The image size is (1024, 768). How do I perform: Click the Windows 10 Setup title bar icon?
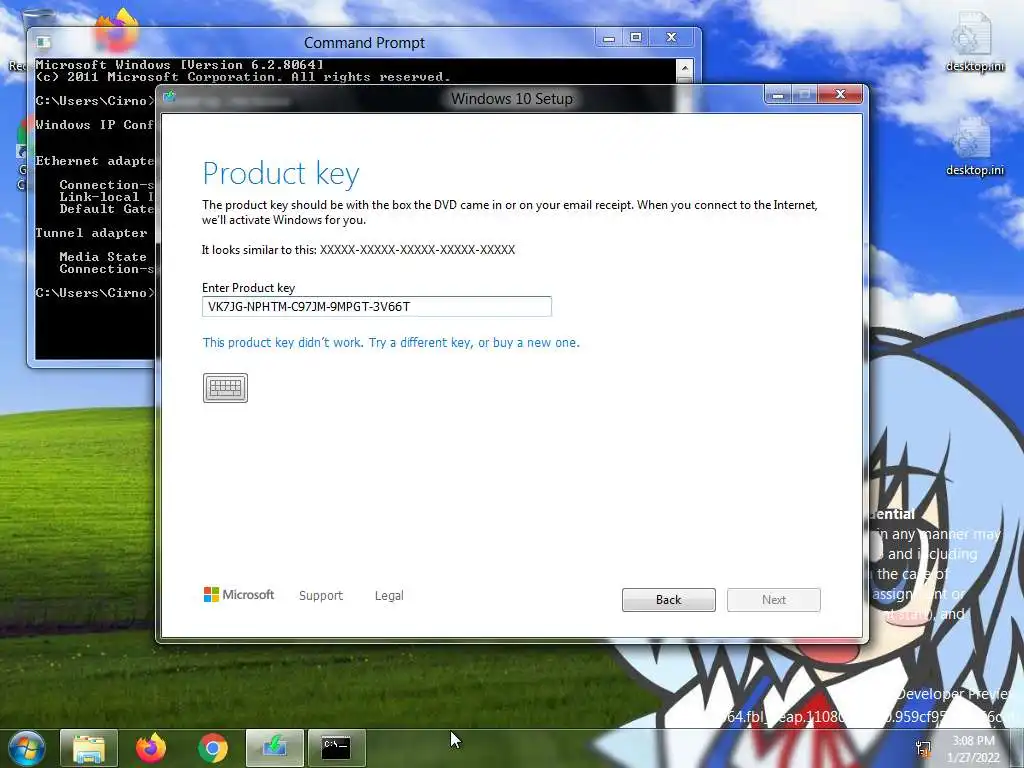pyautogui.click(x=170, y=97)
